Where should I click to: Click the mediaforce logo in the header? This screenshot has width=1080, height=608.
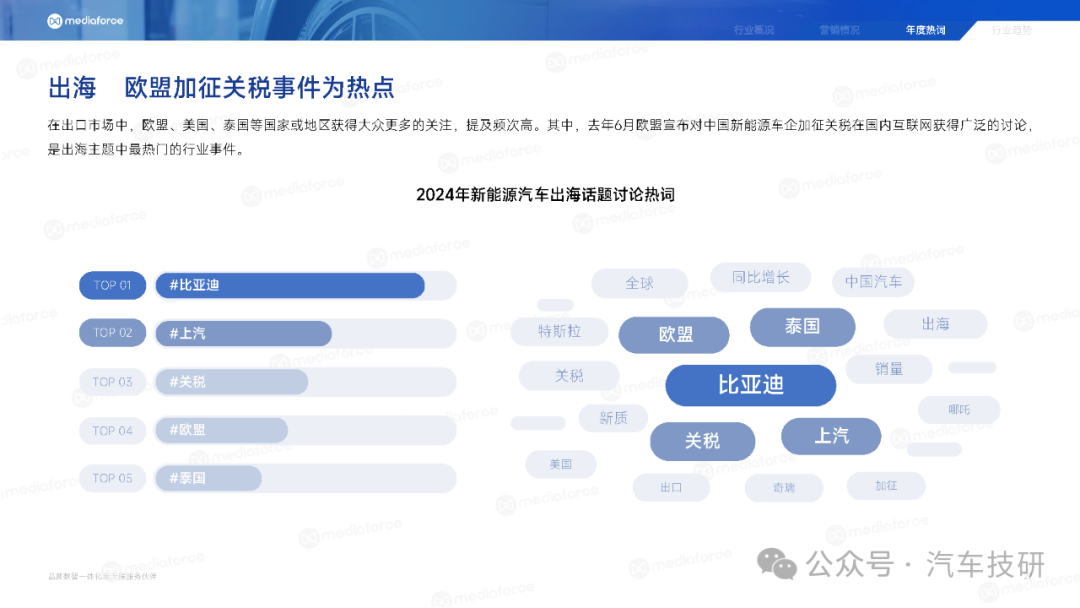tap(85, 21)
